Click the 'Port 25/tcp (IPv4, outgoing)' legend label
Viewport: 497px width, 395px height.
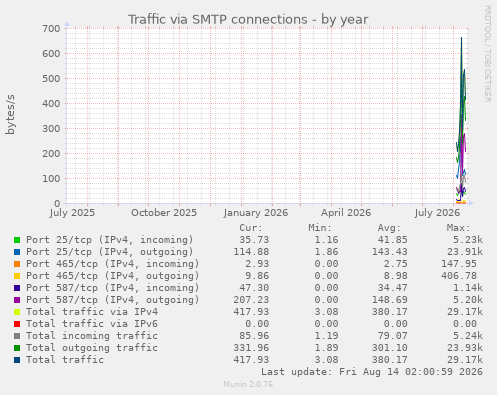110,252
